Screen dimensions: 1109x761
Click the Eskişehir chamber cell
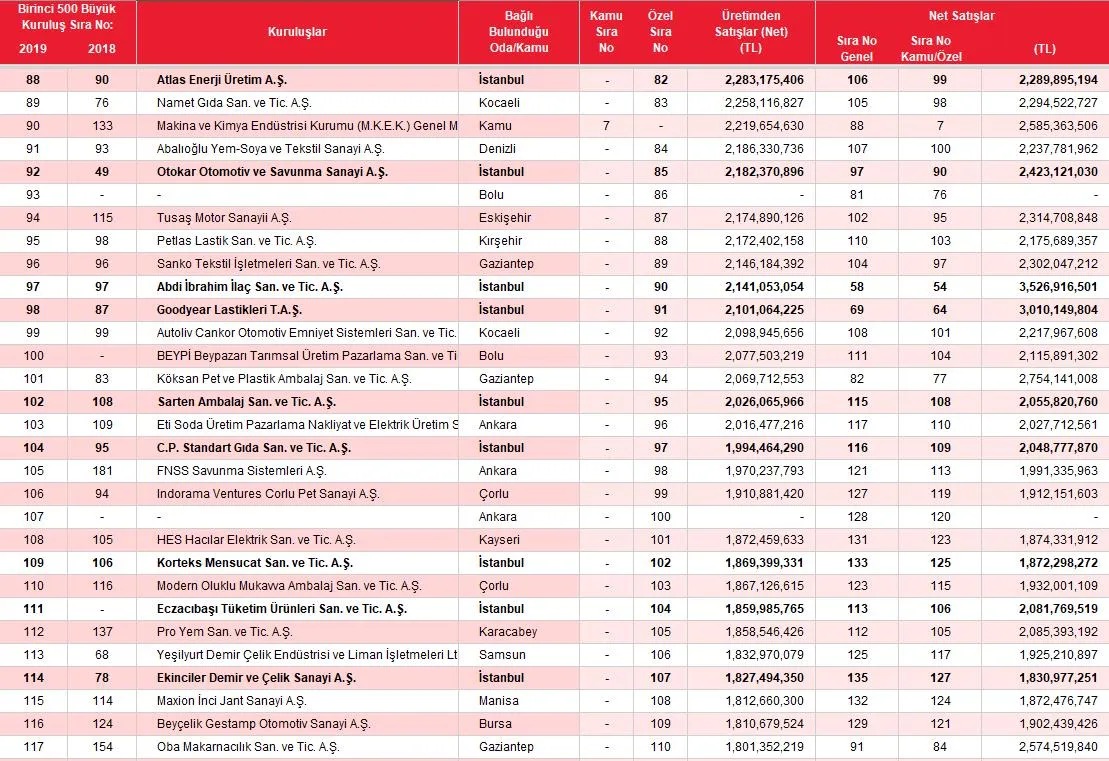pyautogui.click(x=504, y=218)
